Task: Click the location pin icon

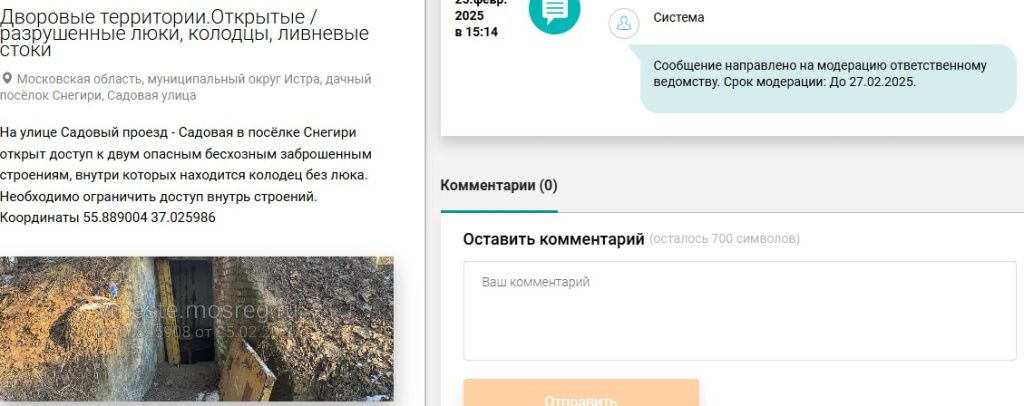Action: 7,79
